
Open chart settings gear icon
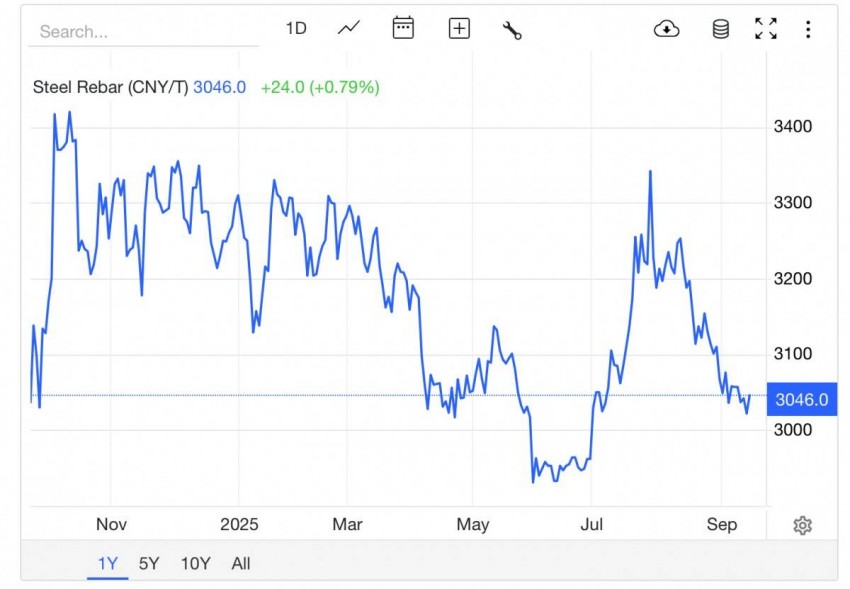click(802, 525)
